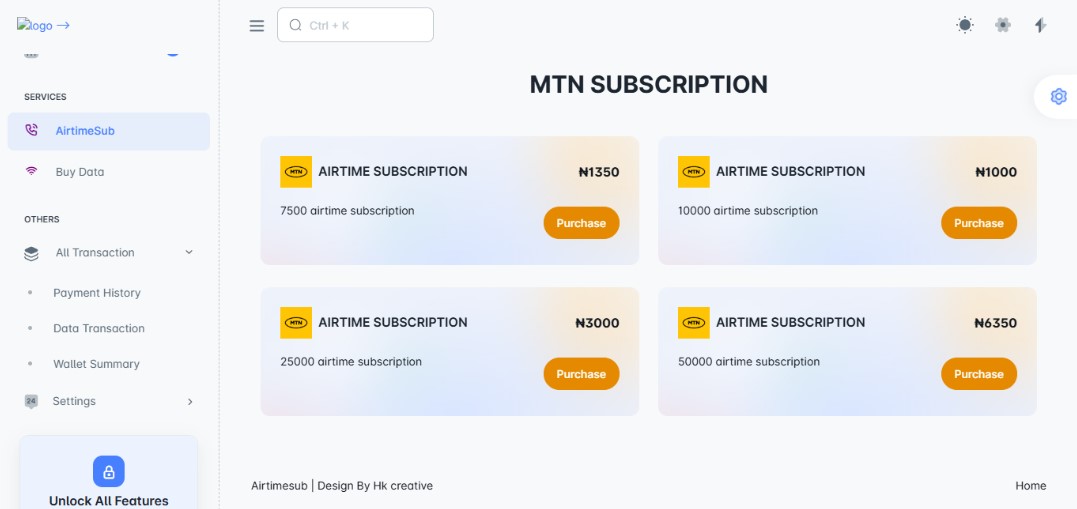Click the Unlock All Features lock icon
Image resolution: width=1077 pixels, height=509 pixels.
(108, 470)
